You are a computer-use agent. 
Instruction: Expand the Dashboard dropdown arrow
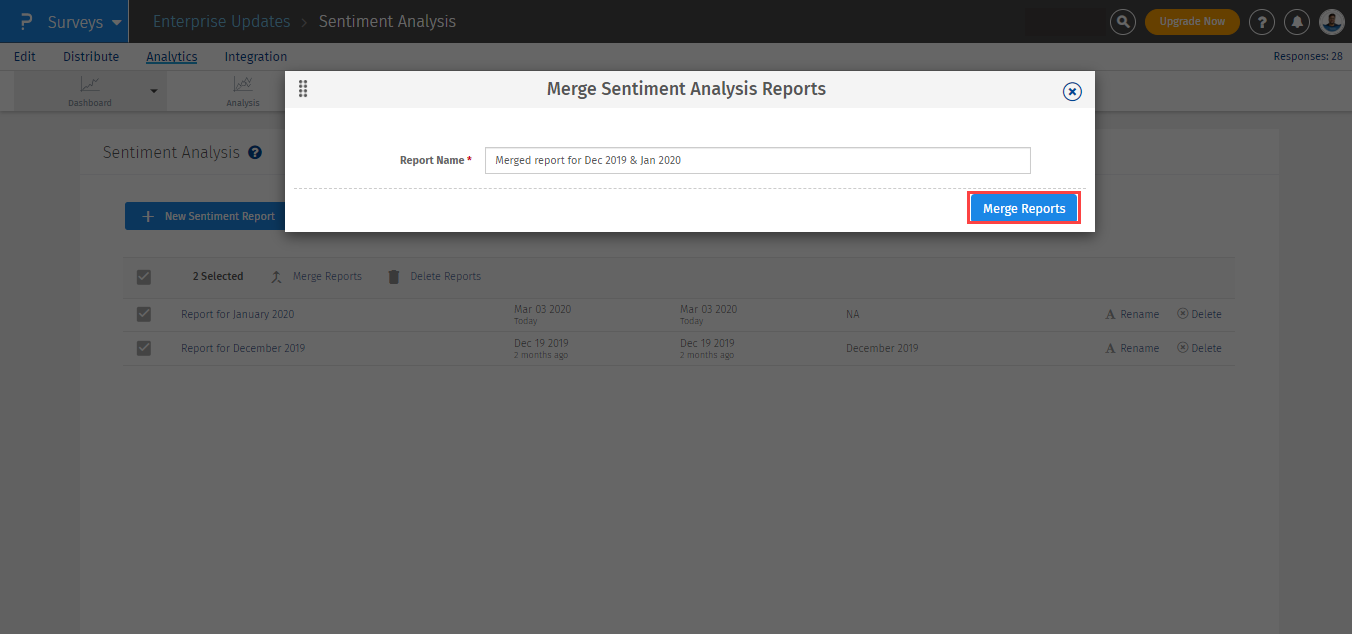[x=154, y=91]
